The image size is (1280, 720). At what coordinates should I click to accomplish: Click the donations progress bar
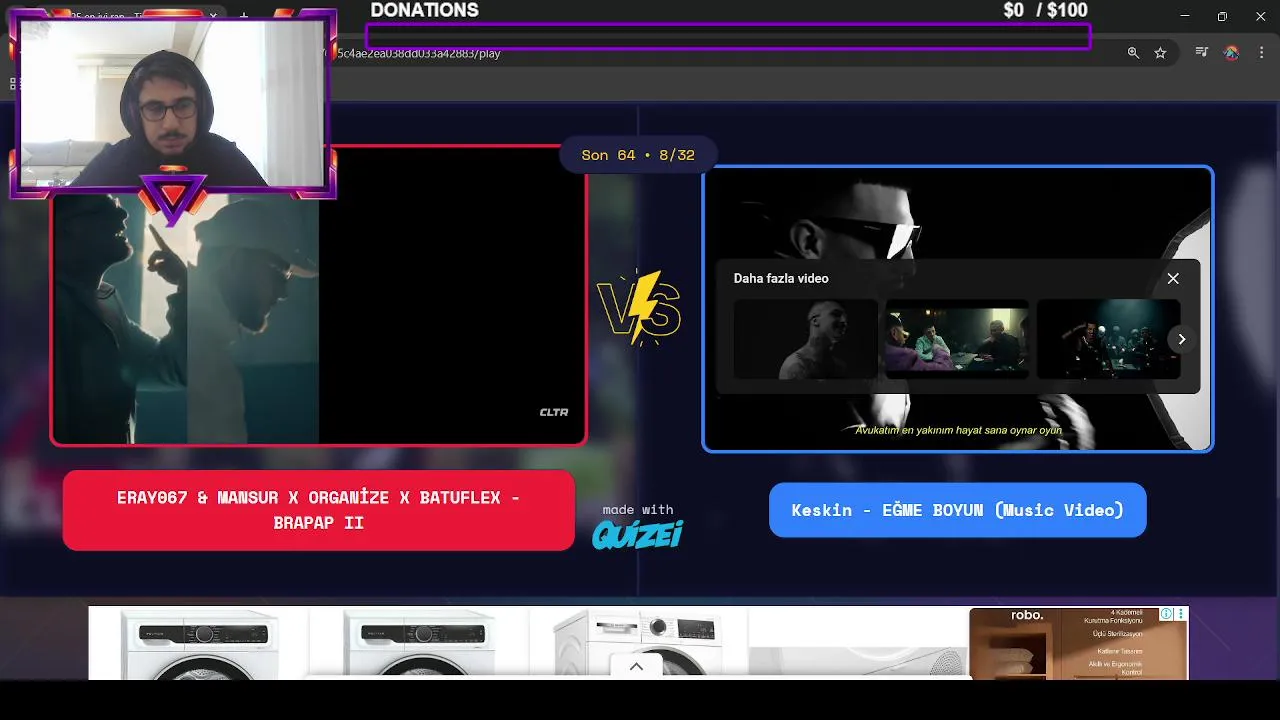pos(728,37)
